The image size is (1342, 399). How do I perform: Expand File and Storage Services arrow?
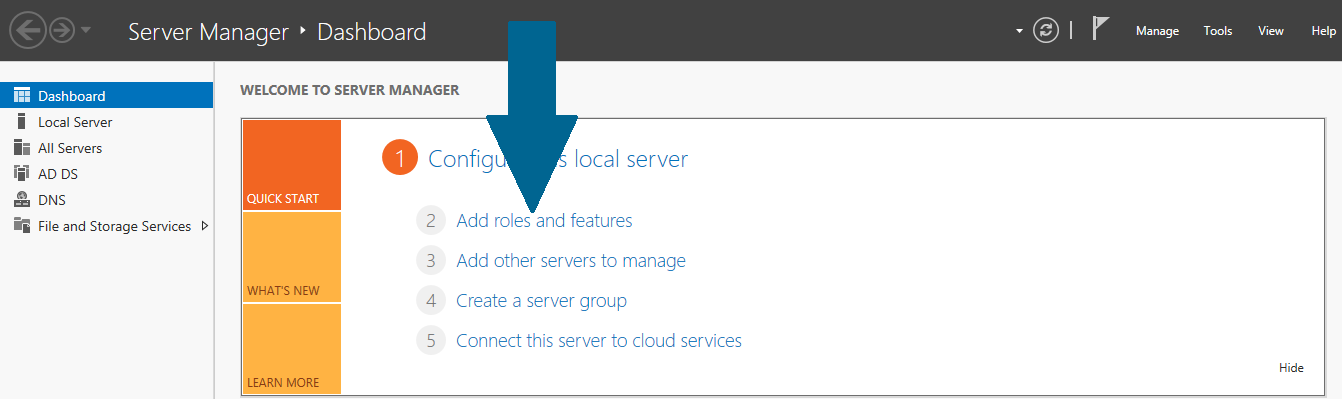205,226
